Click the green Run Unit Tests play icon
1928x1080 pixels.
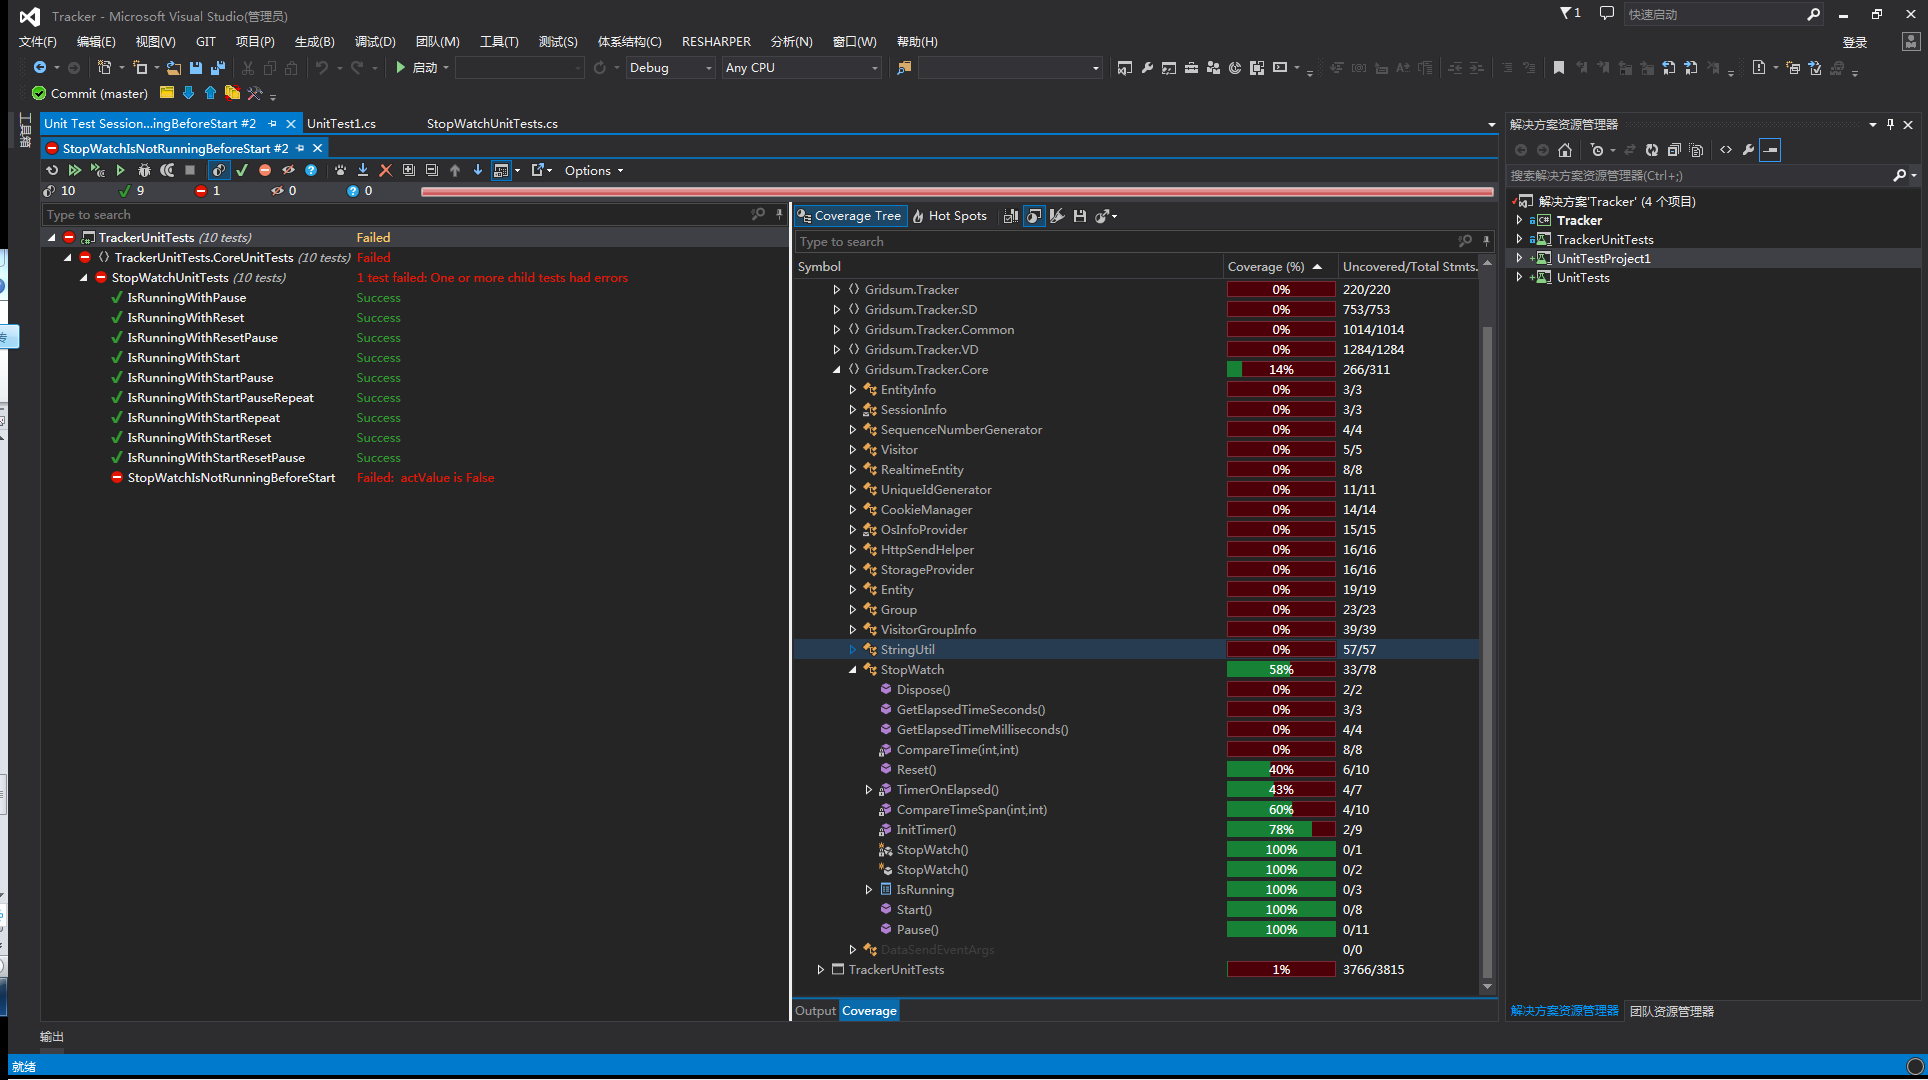coord(120,170)
